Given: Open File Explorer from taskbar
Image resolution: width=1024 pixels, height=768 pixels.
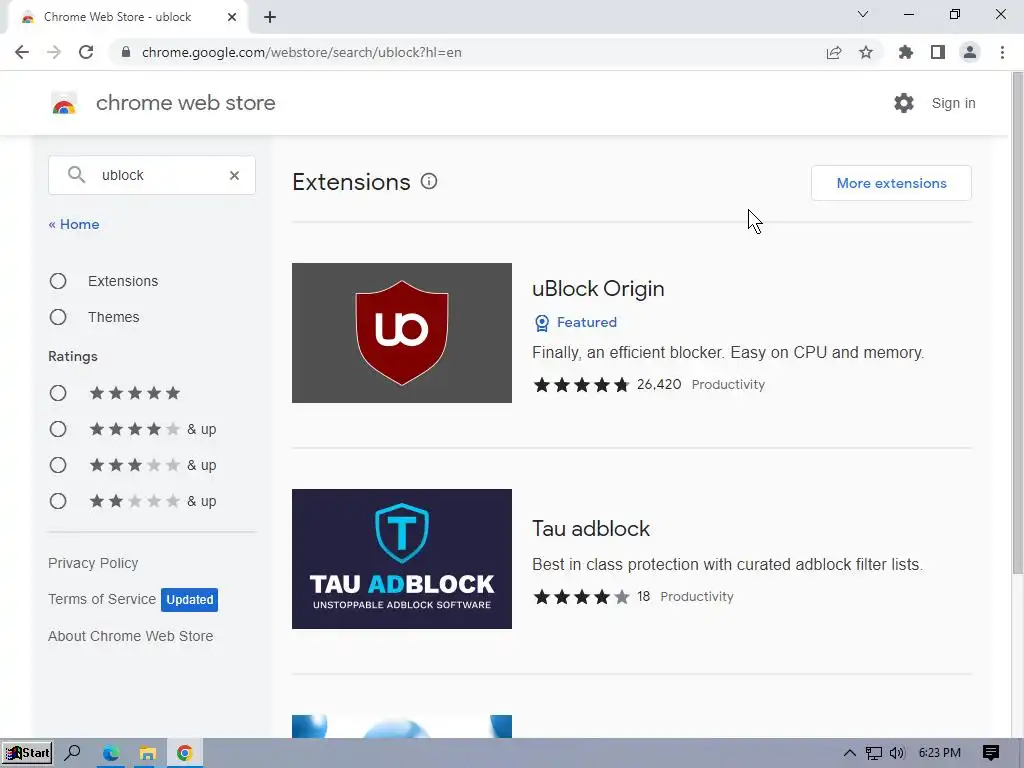Looking at the screenshot, I should pos(148,753).
